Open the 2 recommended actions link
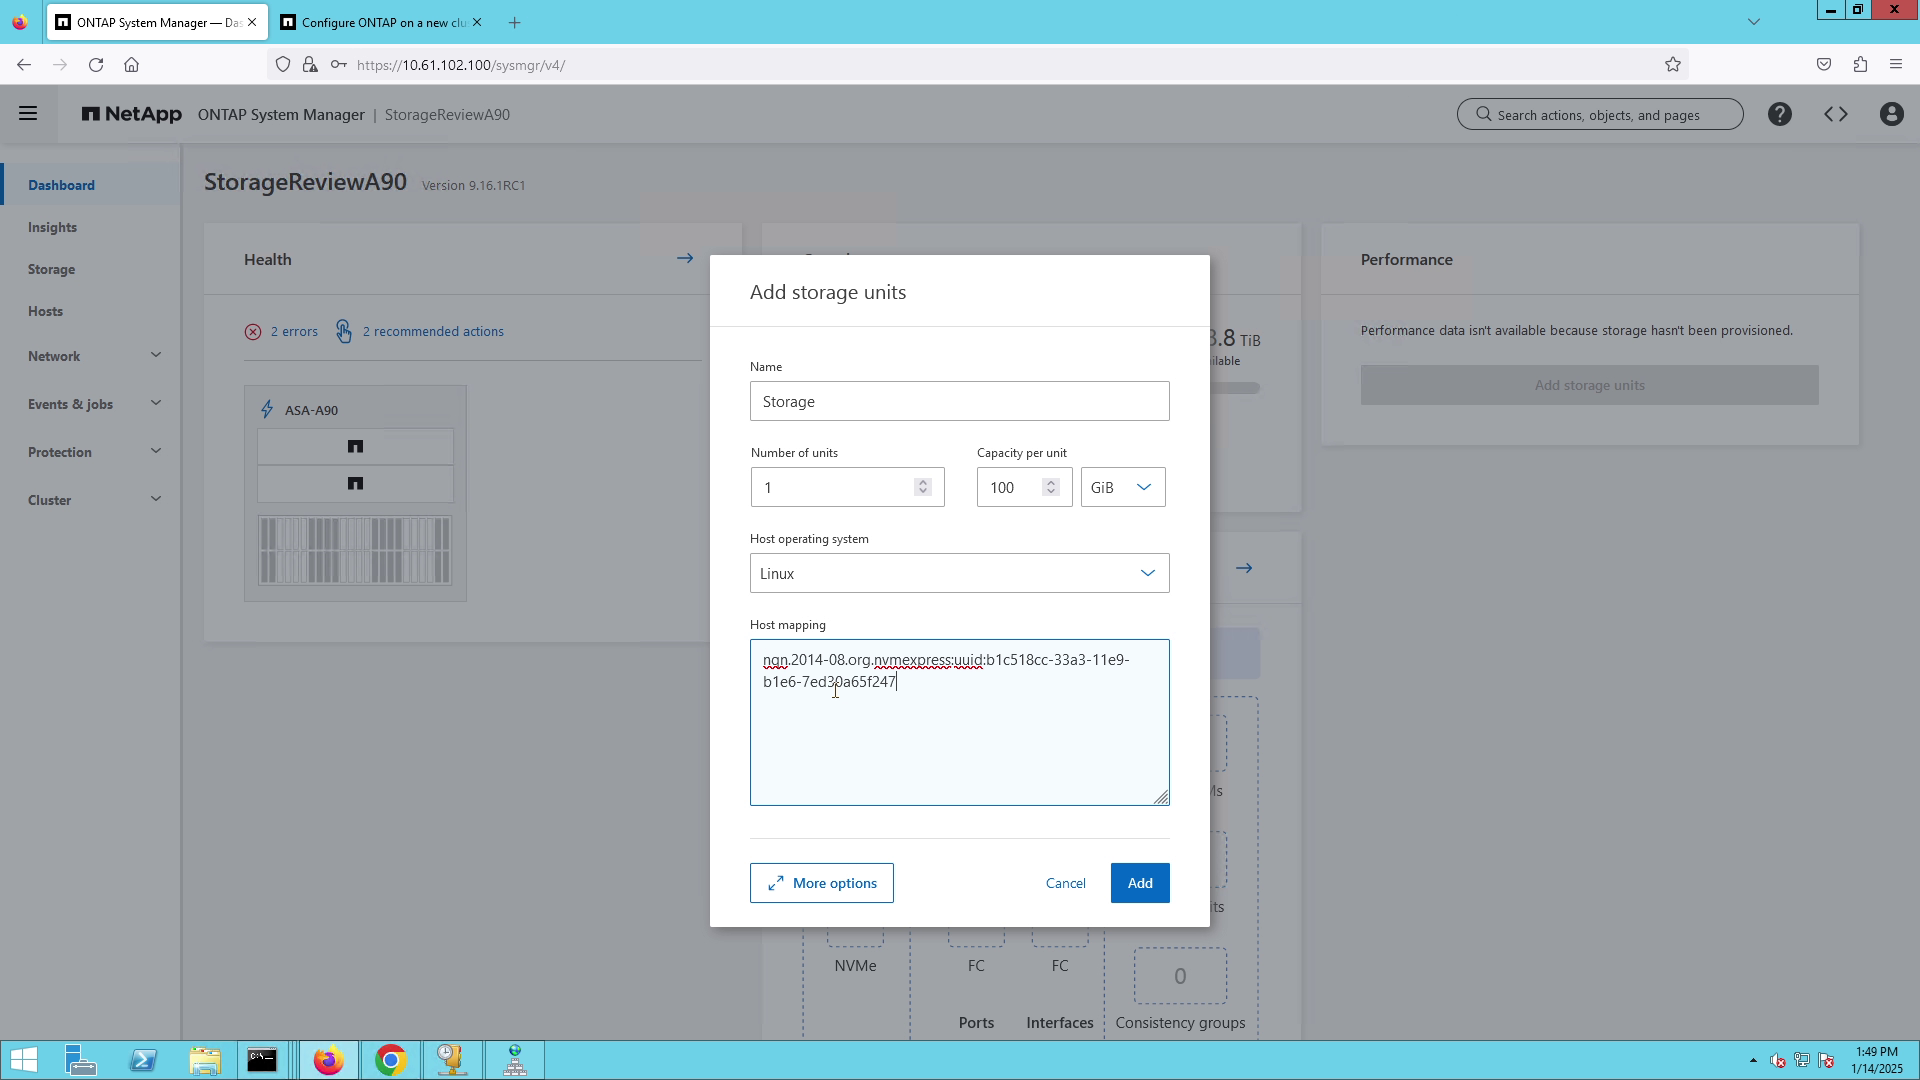Screen dimensions: 1920x1080 [x=433, y=331]
